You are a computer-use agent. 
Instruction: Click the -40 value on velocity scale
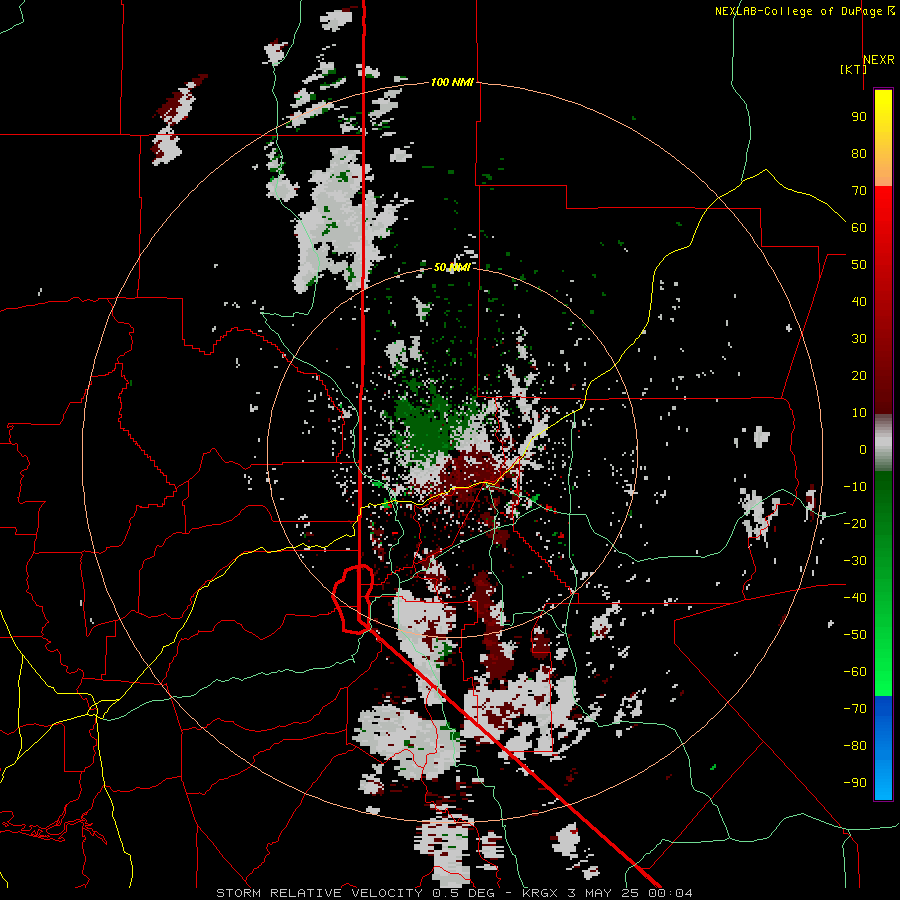[x=855, y=598]
